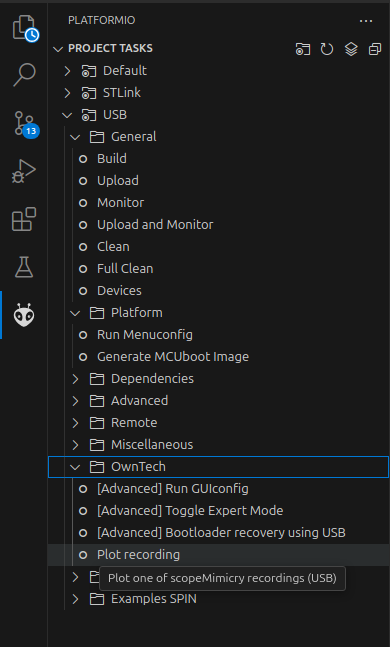The image size is (390, 647).
Task: Open the Testing flask view
Action: coord(24,267)
